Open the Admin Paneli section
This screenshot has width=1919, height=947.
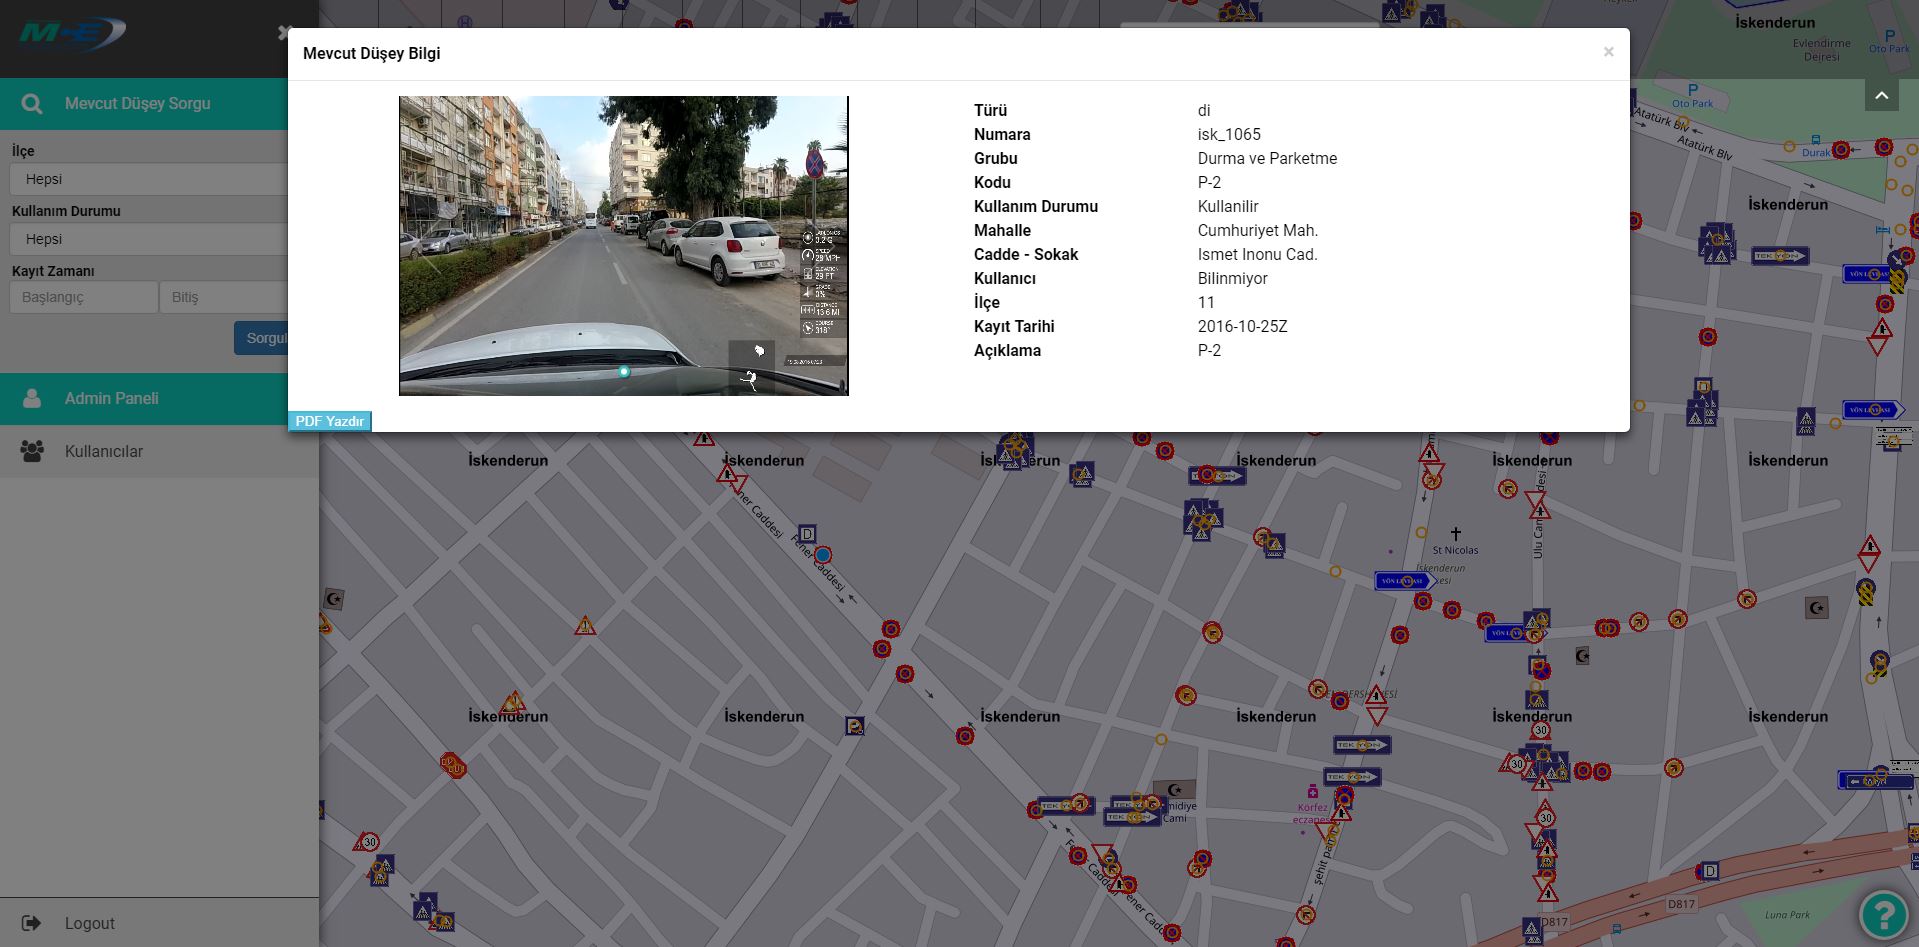coord(144,398)
